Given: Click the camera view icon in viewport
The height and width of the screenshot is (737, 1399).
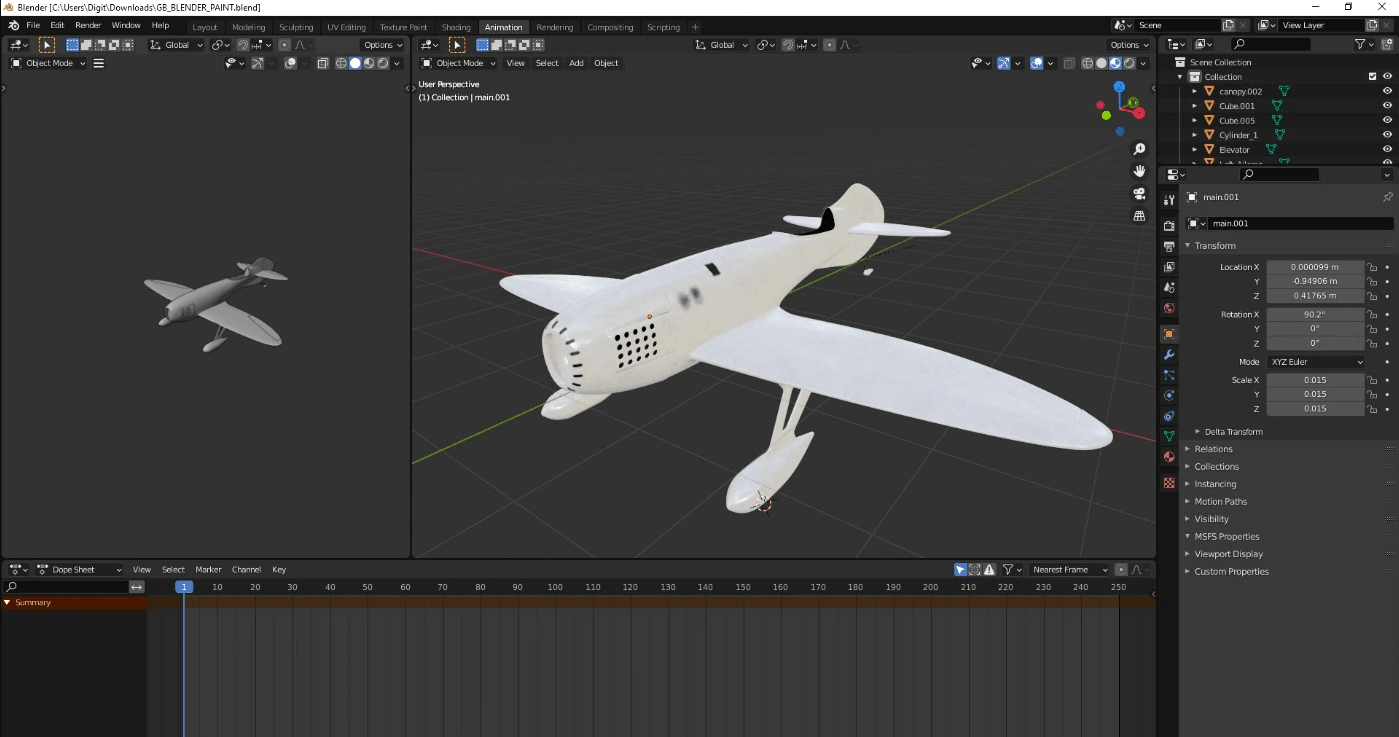Looking at the screenshot, I should coord(1139,193).
